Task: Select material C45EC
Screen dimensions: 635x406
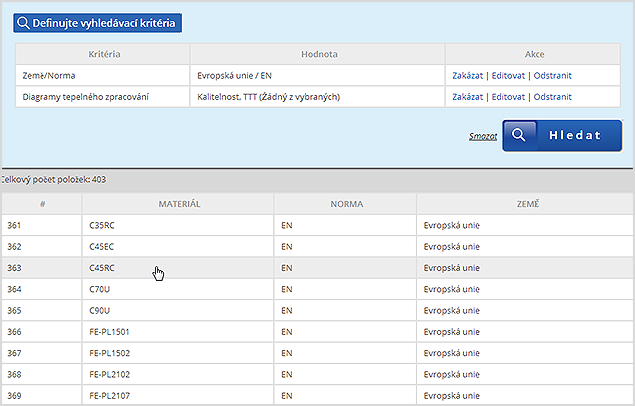Action: (x=101, y=247)
